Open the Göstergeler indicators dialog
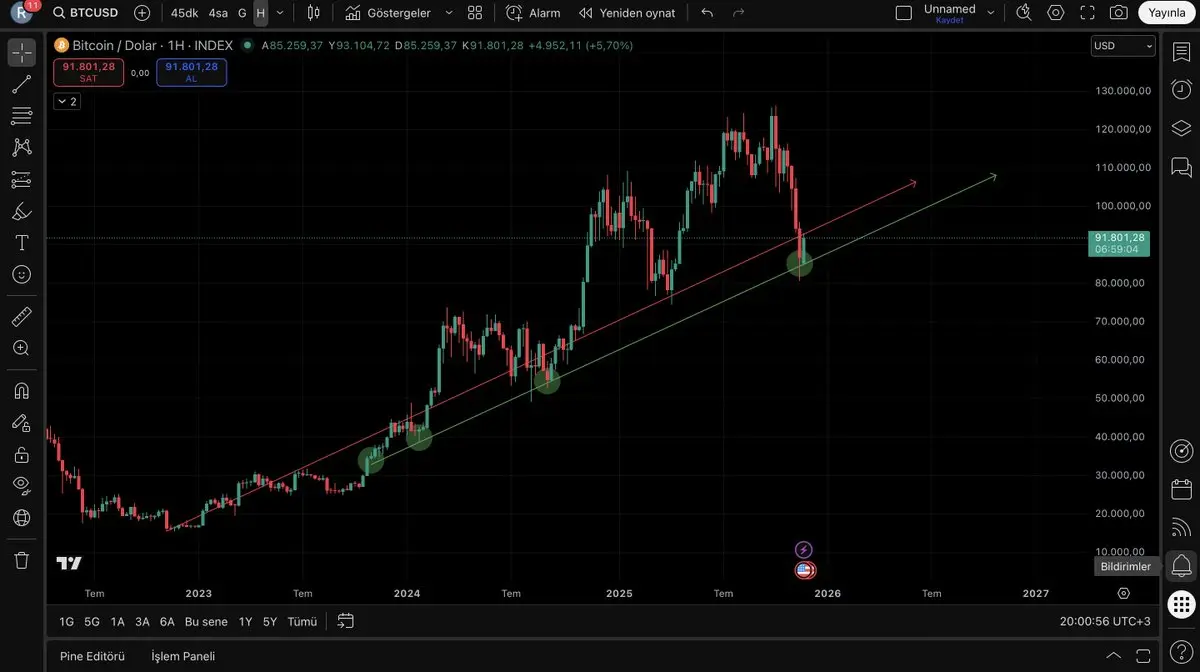 click(387, 13)
